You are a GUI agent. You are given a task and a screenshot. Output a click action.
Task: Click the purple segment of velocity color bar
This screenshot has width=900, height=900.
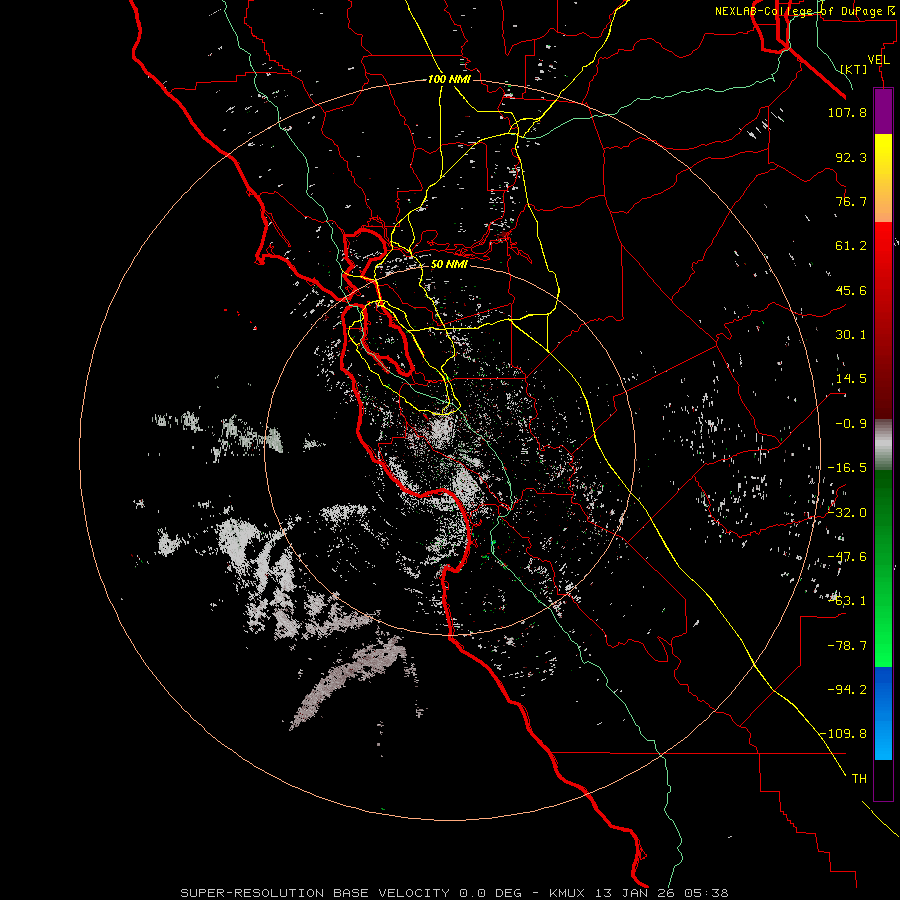tap(883, 111)
